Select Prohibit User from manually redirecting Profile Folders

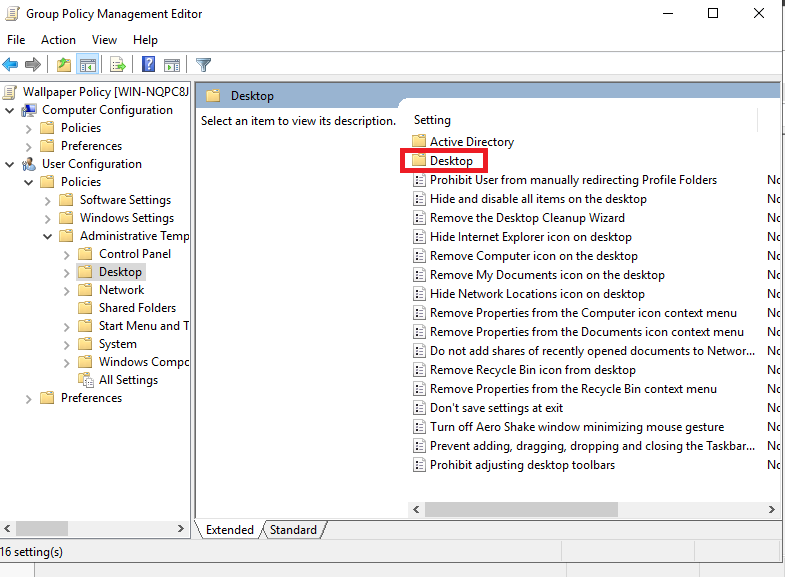[573, 180]
